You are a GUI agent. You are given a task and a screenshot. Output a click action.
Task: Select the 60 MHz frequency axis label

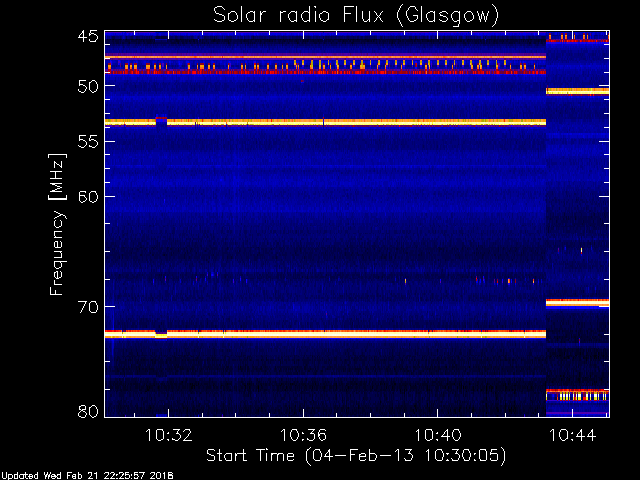pyautogui.click(x=88, y=197)
